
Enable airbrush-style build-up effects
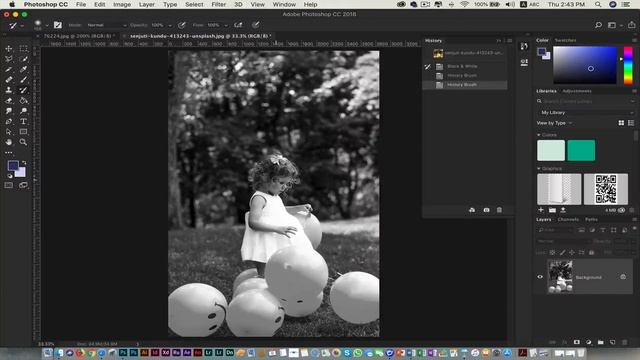point(238,25)
